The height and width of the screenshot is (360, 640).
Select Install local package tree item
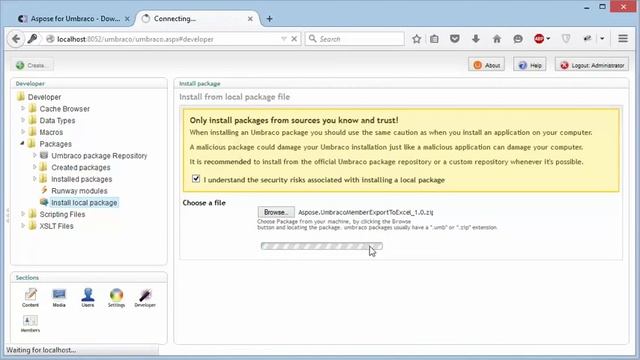coord(84,202)
